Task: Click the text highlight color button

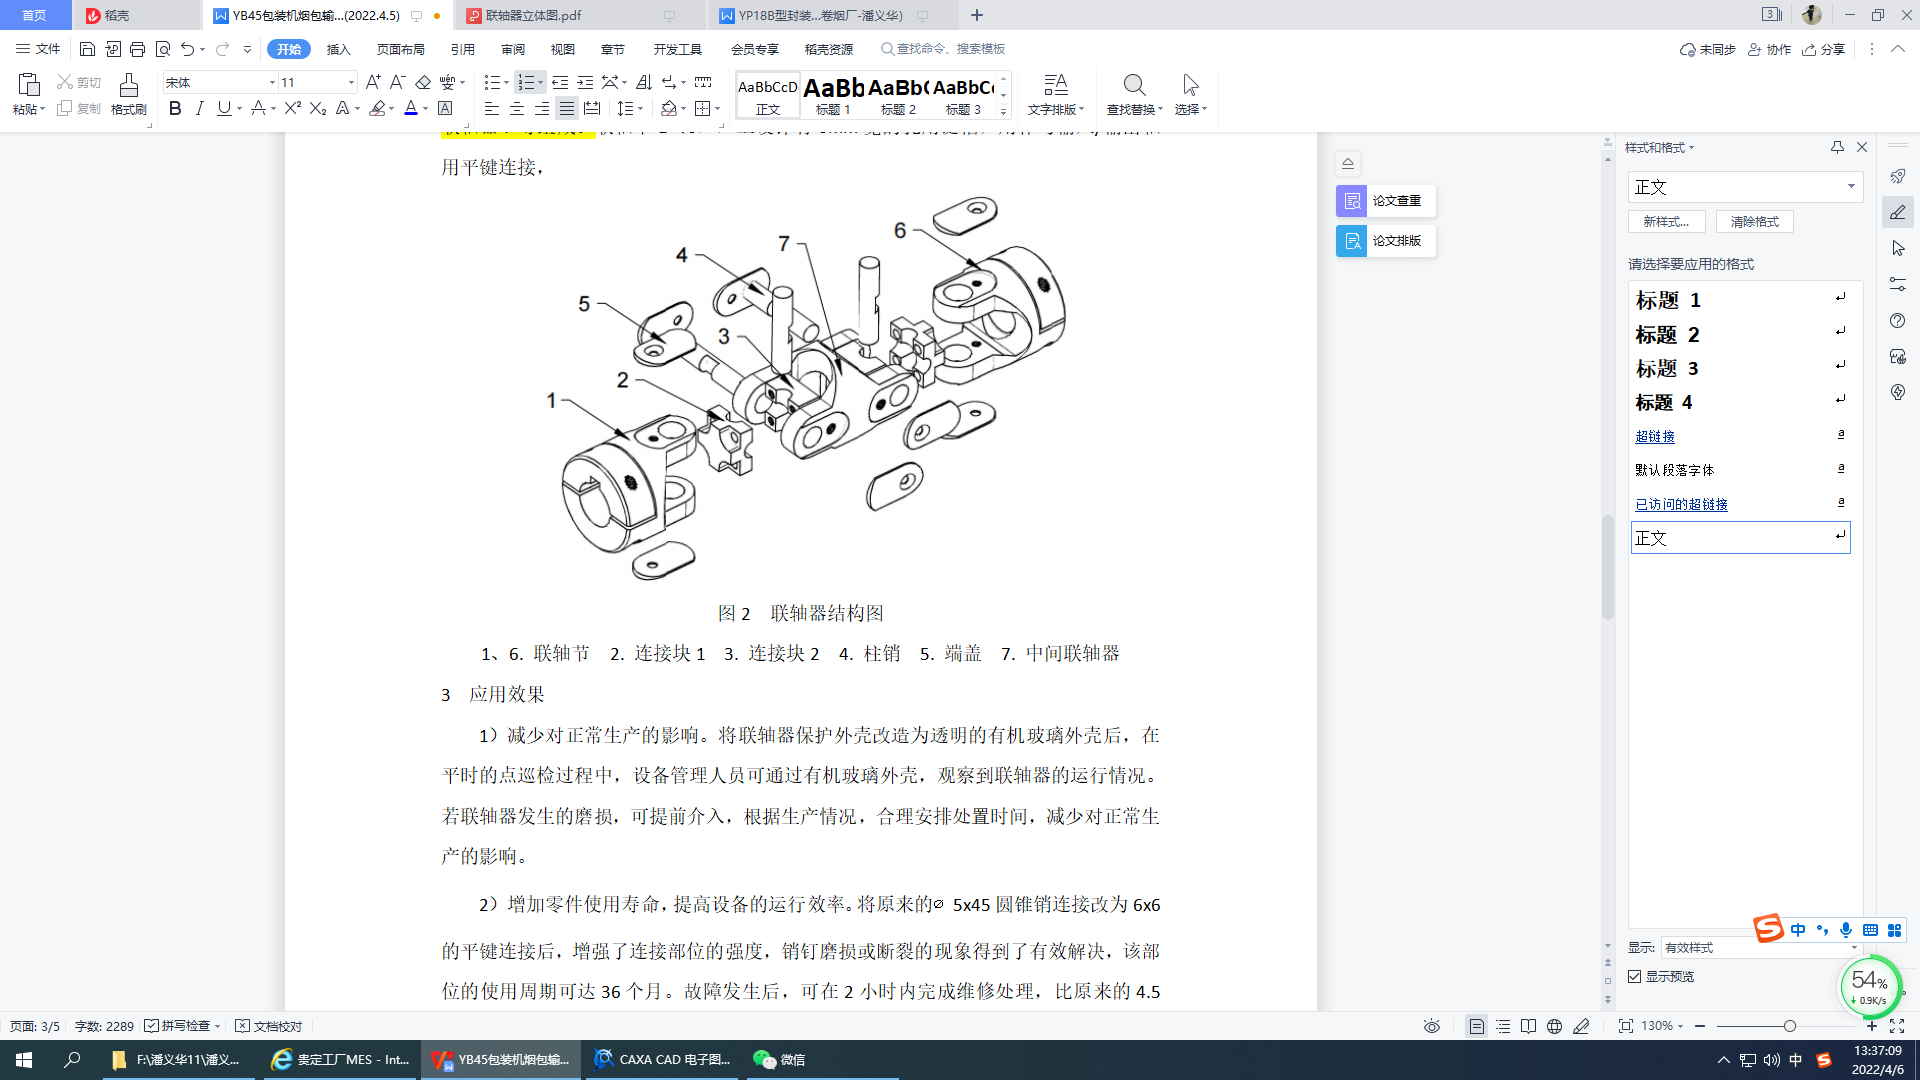Action: pos(377,108)
